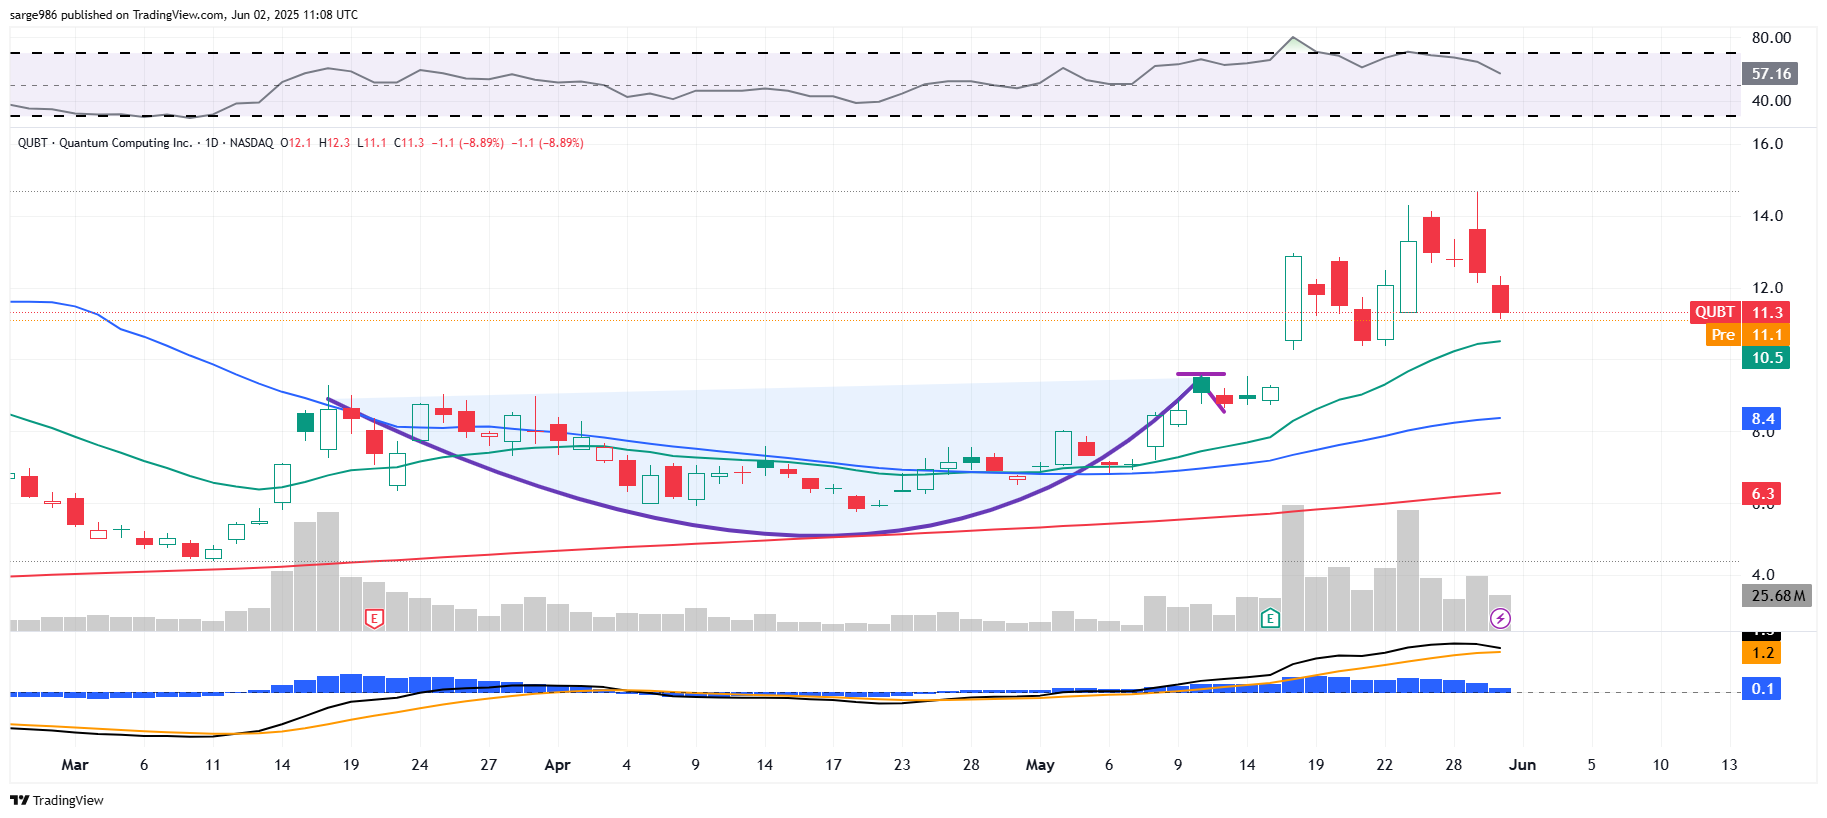
Task: Open the purple lightning event icon
Action: coord(1500,619)
